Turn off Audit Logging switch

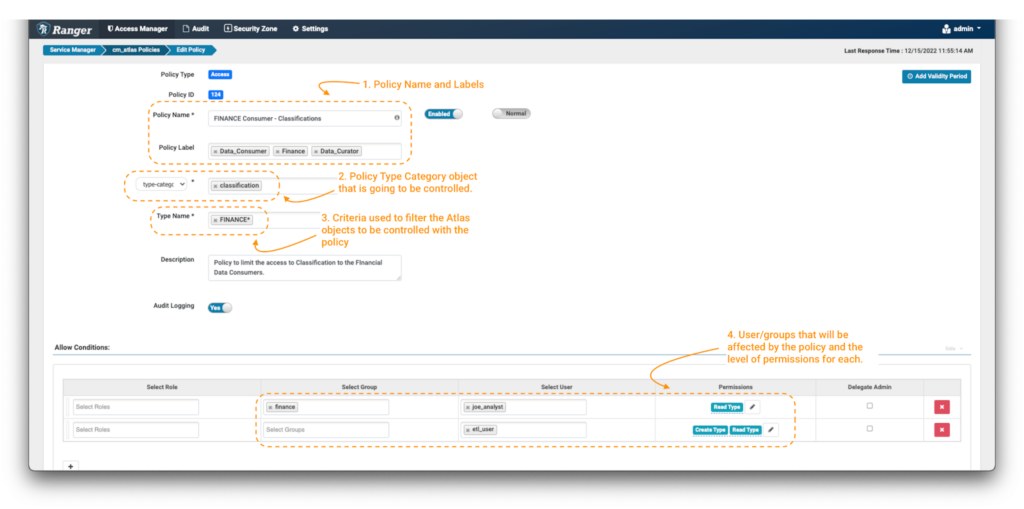click(x=219, y=307)
